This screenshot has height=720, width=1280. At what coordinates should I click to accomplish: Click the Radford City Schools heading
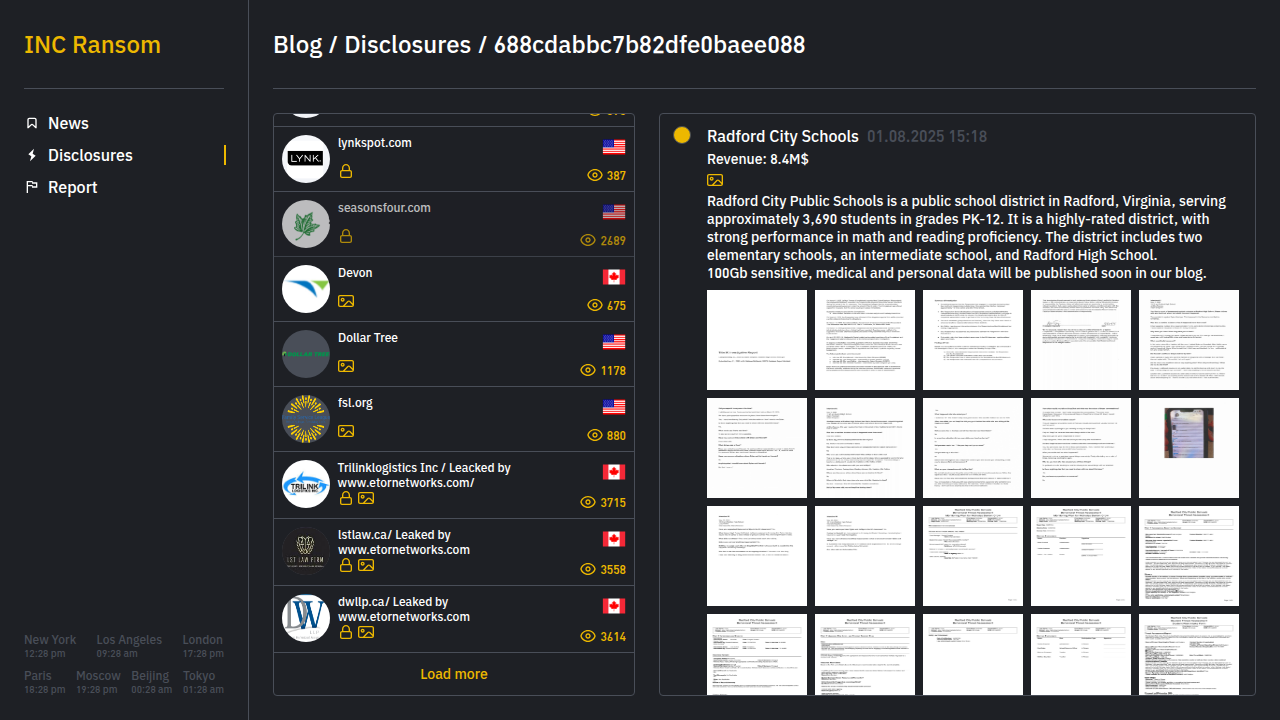pos(783,136)
